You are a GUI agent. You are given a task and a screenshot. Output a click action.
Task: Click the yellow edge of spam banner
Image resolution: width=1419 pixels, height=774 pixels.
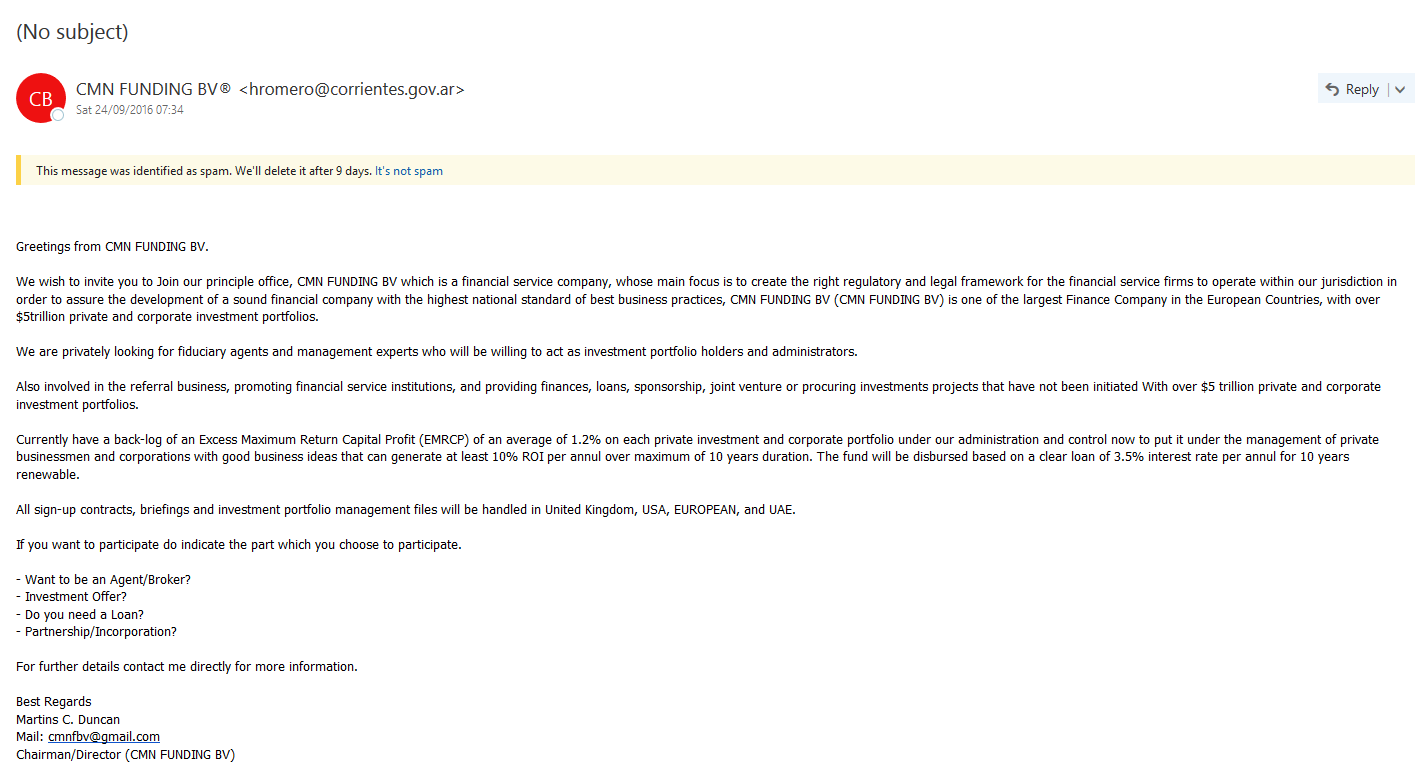tap(18, 170)
